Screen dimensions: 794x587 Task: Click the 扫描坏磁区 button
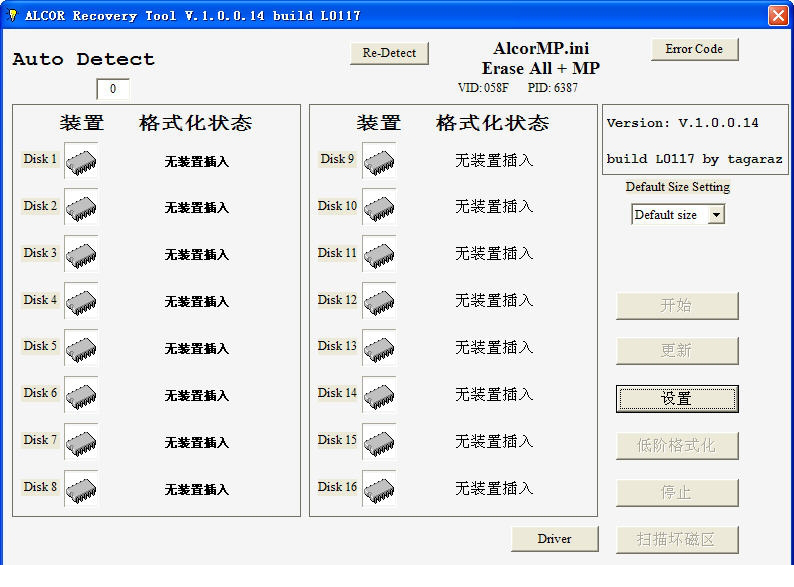pyautogui.click(x=677, y=539)
